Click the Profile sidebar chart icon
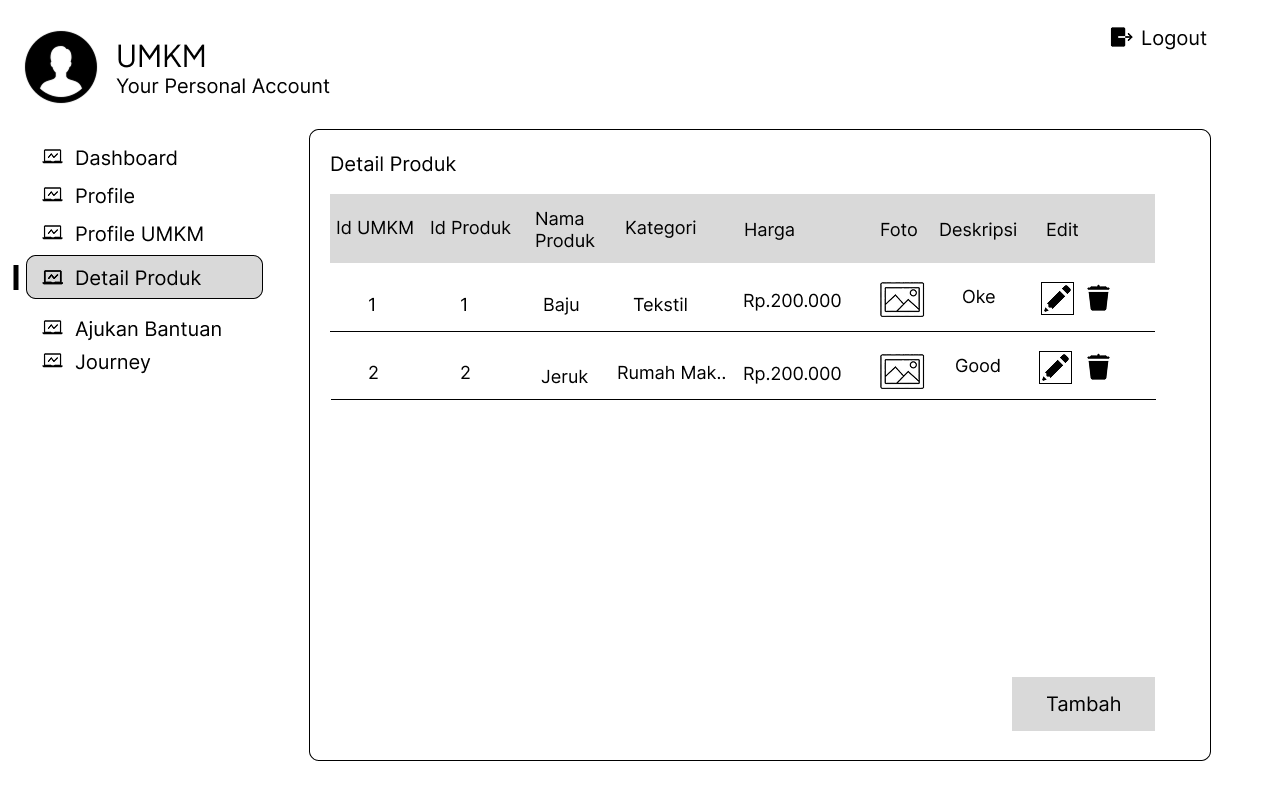Image resolution: width=1280 pixels, height=800 pixels. pyautogui.click(x=52, y=195)
